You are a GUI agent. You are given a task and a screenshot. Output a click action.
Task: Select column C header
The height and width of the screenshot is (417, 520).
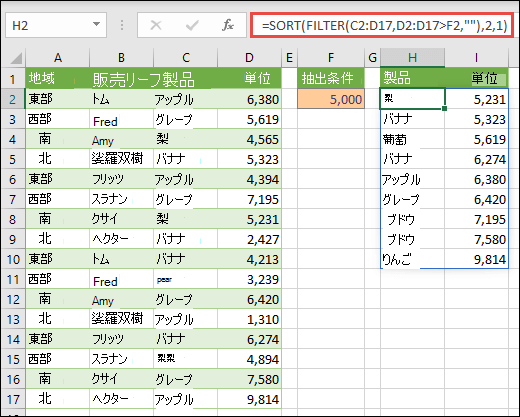tap(185, 58)
